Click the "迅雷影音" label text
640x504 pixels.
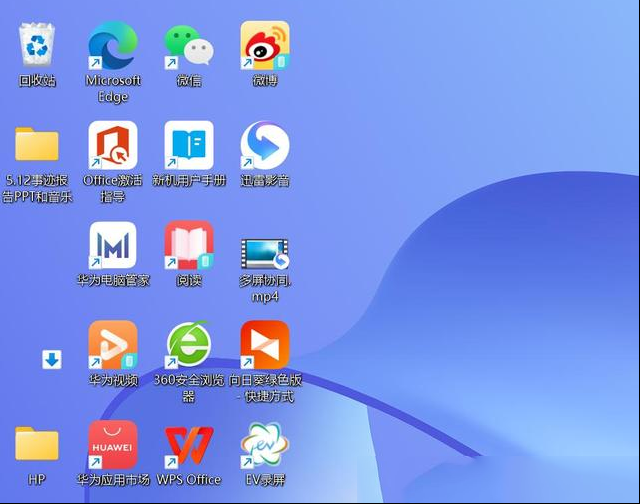point(265,180)
